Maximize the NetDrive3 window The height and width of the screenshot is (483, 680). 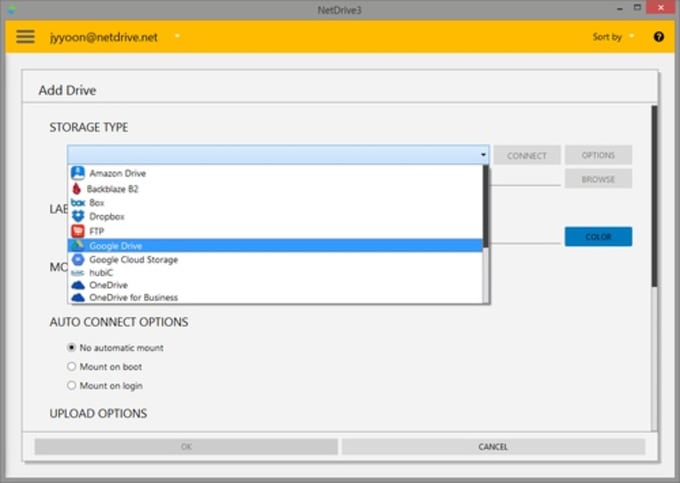tap(637, 8)
